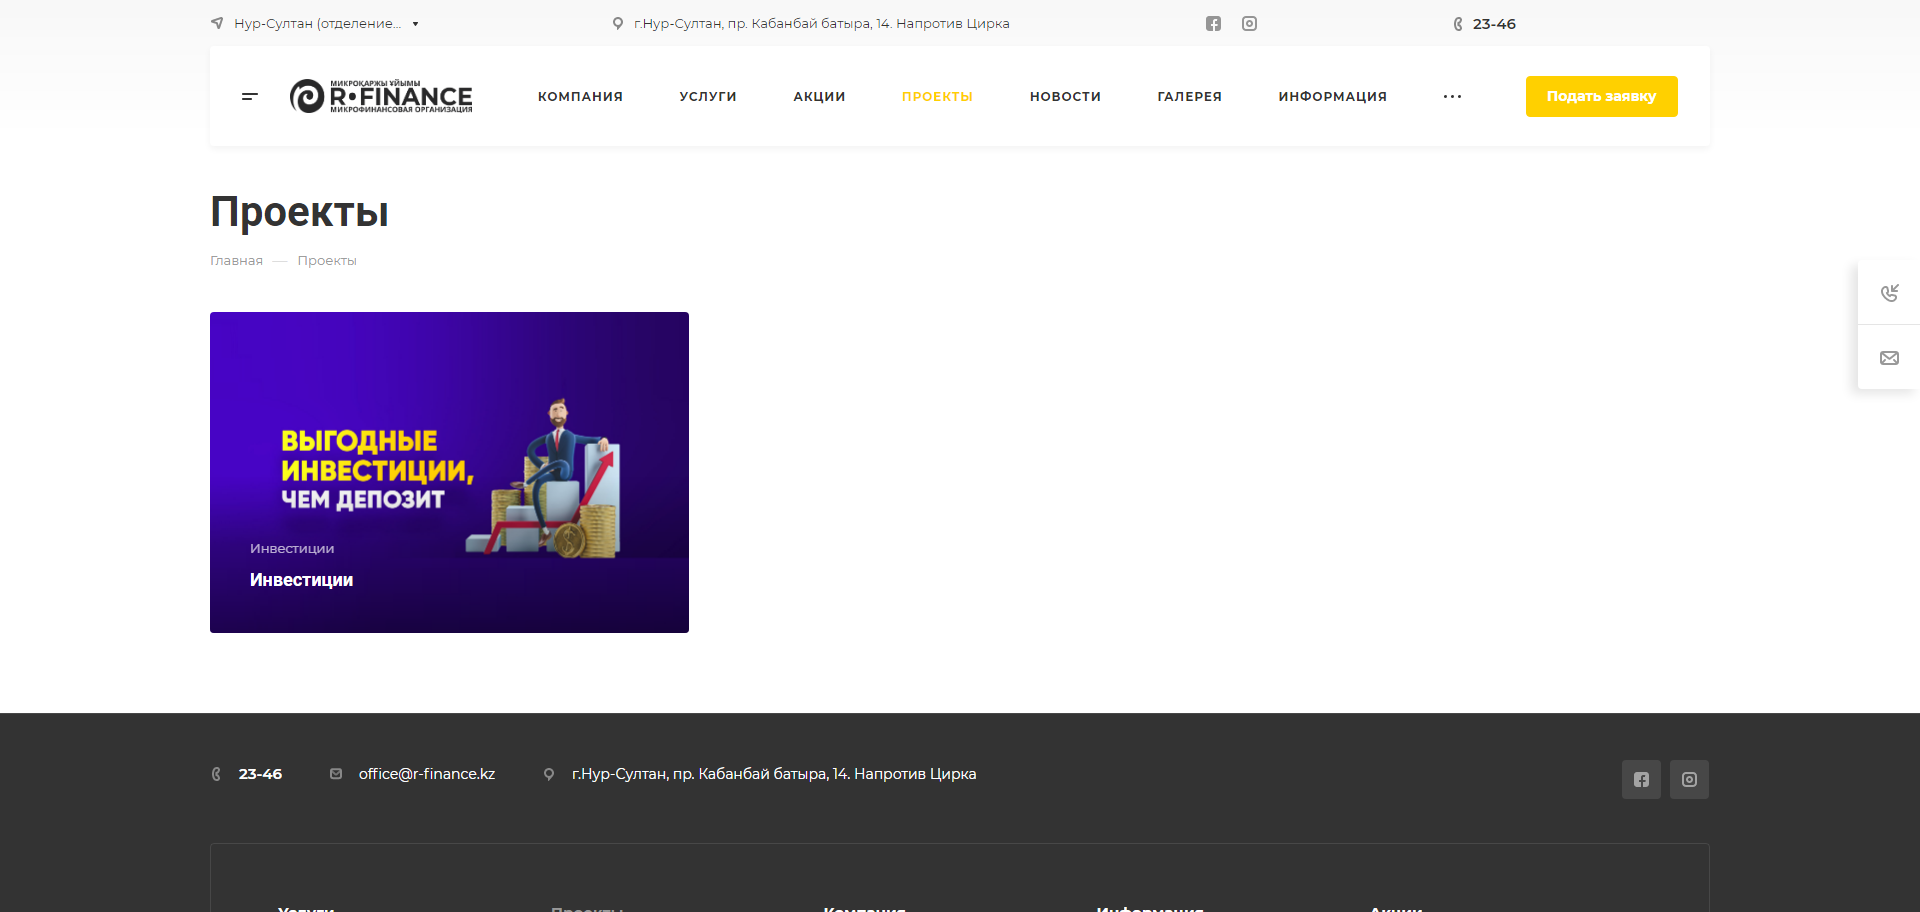Click the envelope message icon on right sidebar
The height and width of the screenshot is (912, 1920).
[1888, 358]
